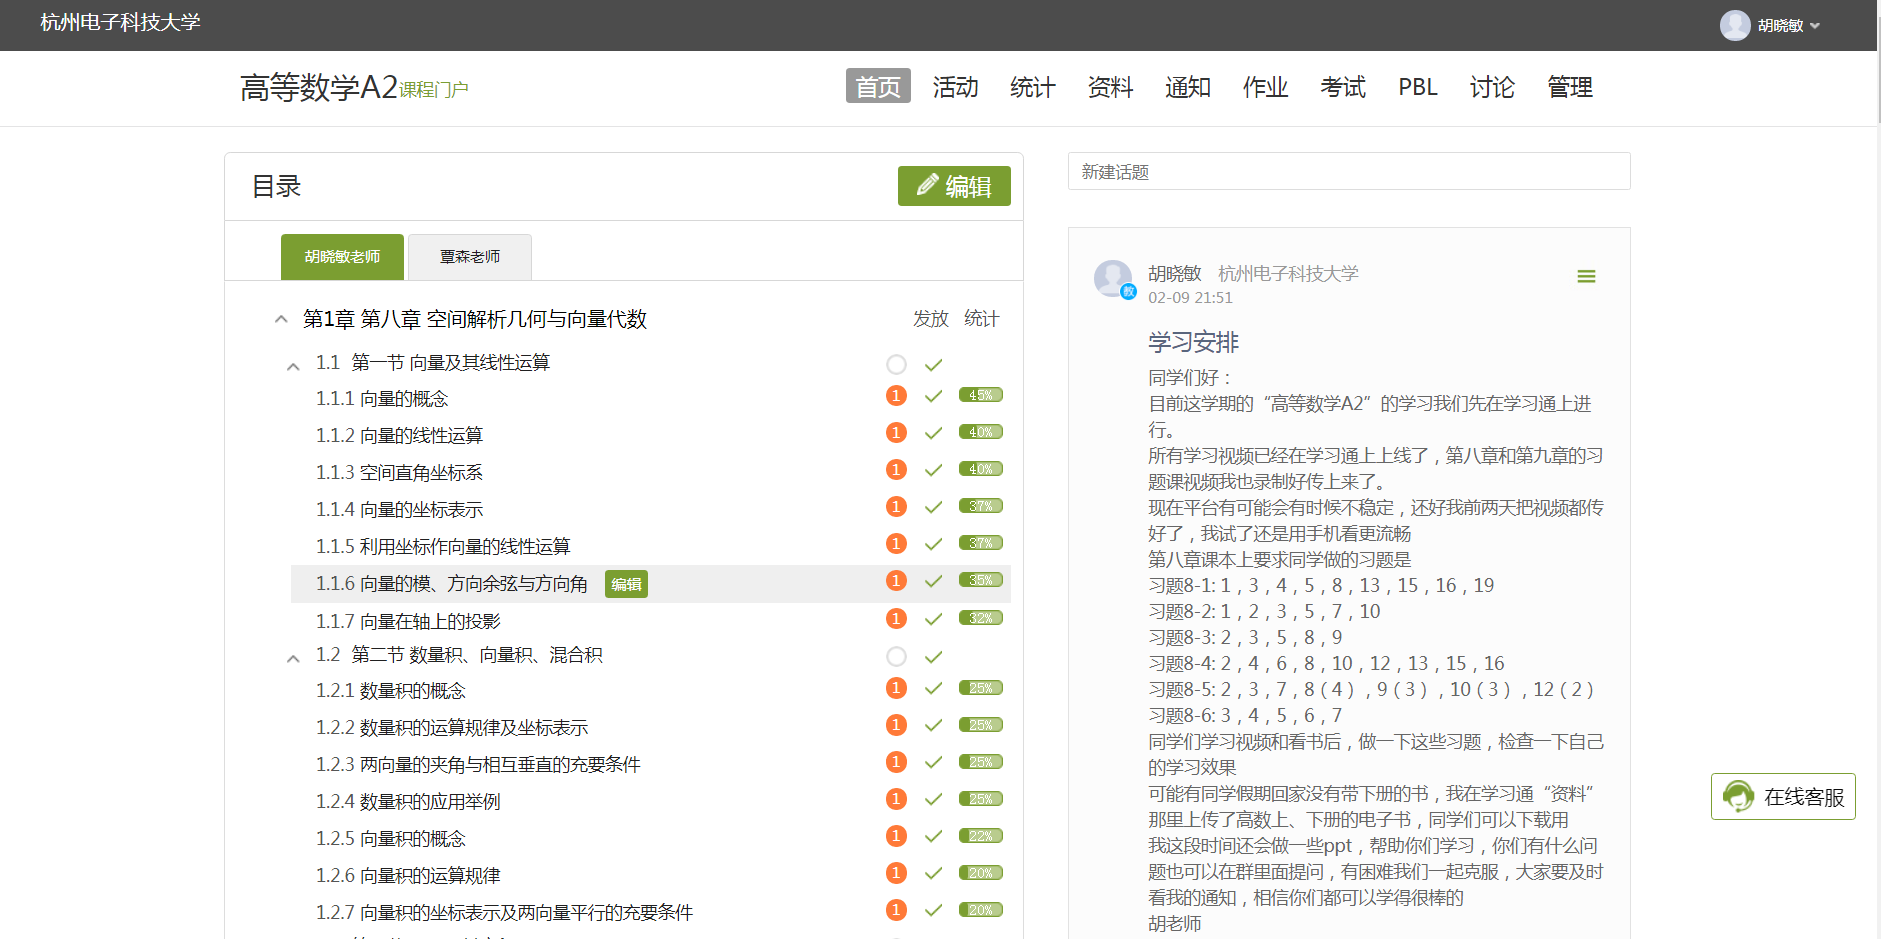The height and width of the screenshot is (939, 1881).
Task: Click the green 编辑 button in 目录 header
Action: [954, 186]
